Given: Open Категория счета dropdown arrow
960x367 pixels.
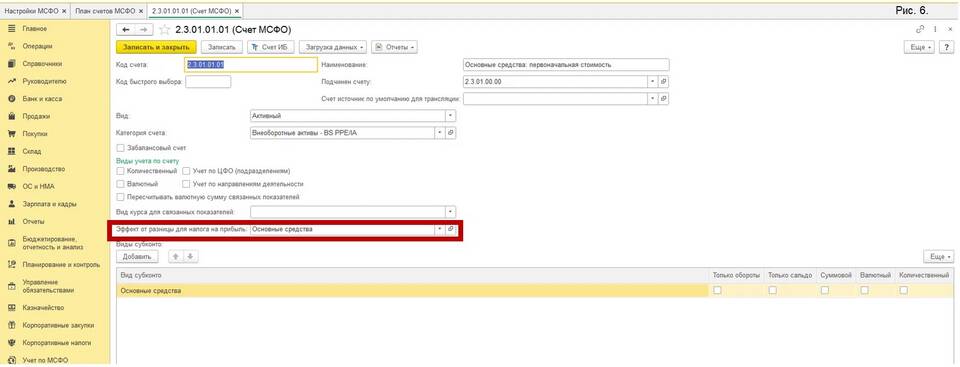Looking at the screenshot, I should point(440,132).
